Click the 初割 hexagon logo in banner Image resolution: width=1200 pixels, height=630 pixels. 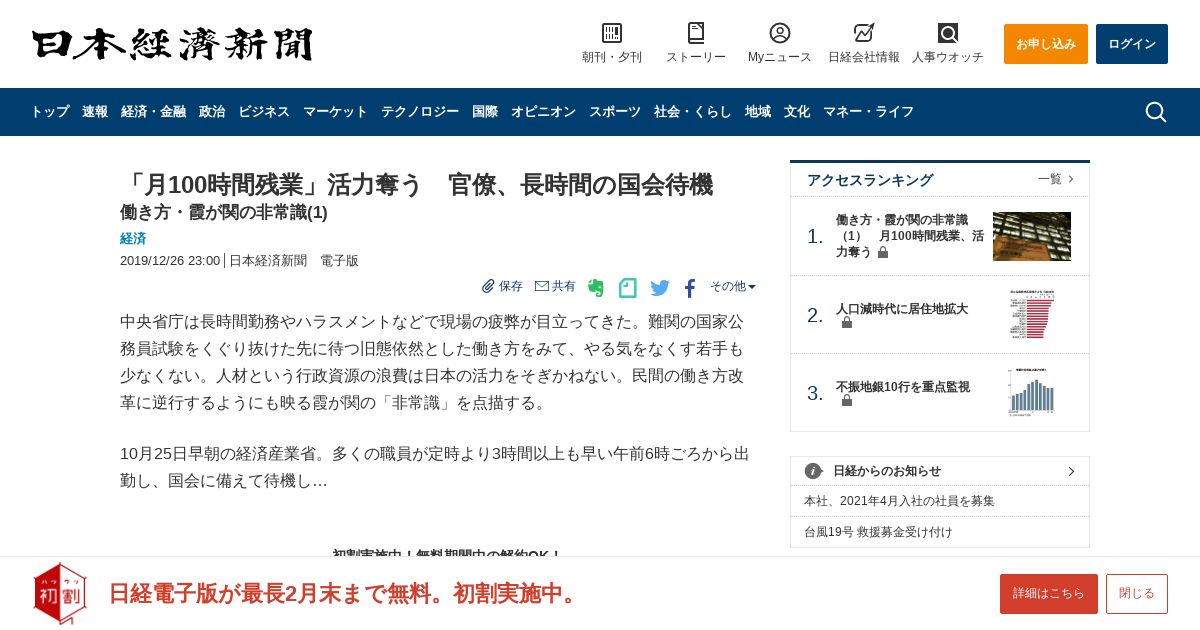point(60,593)
